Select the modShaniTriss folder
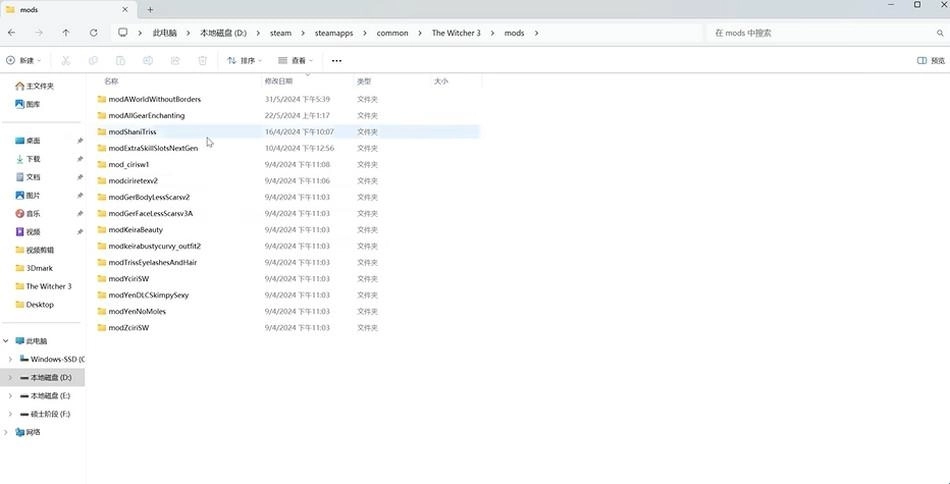 [x=132, y=132]
